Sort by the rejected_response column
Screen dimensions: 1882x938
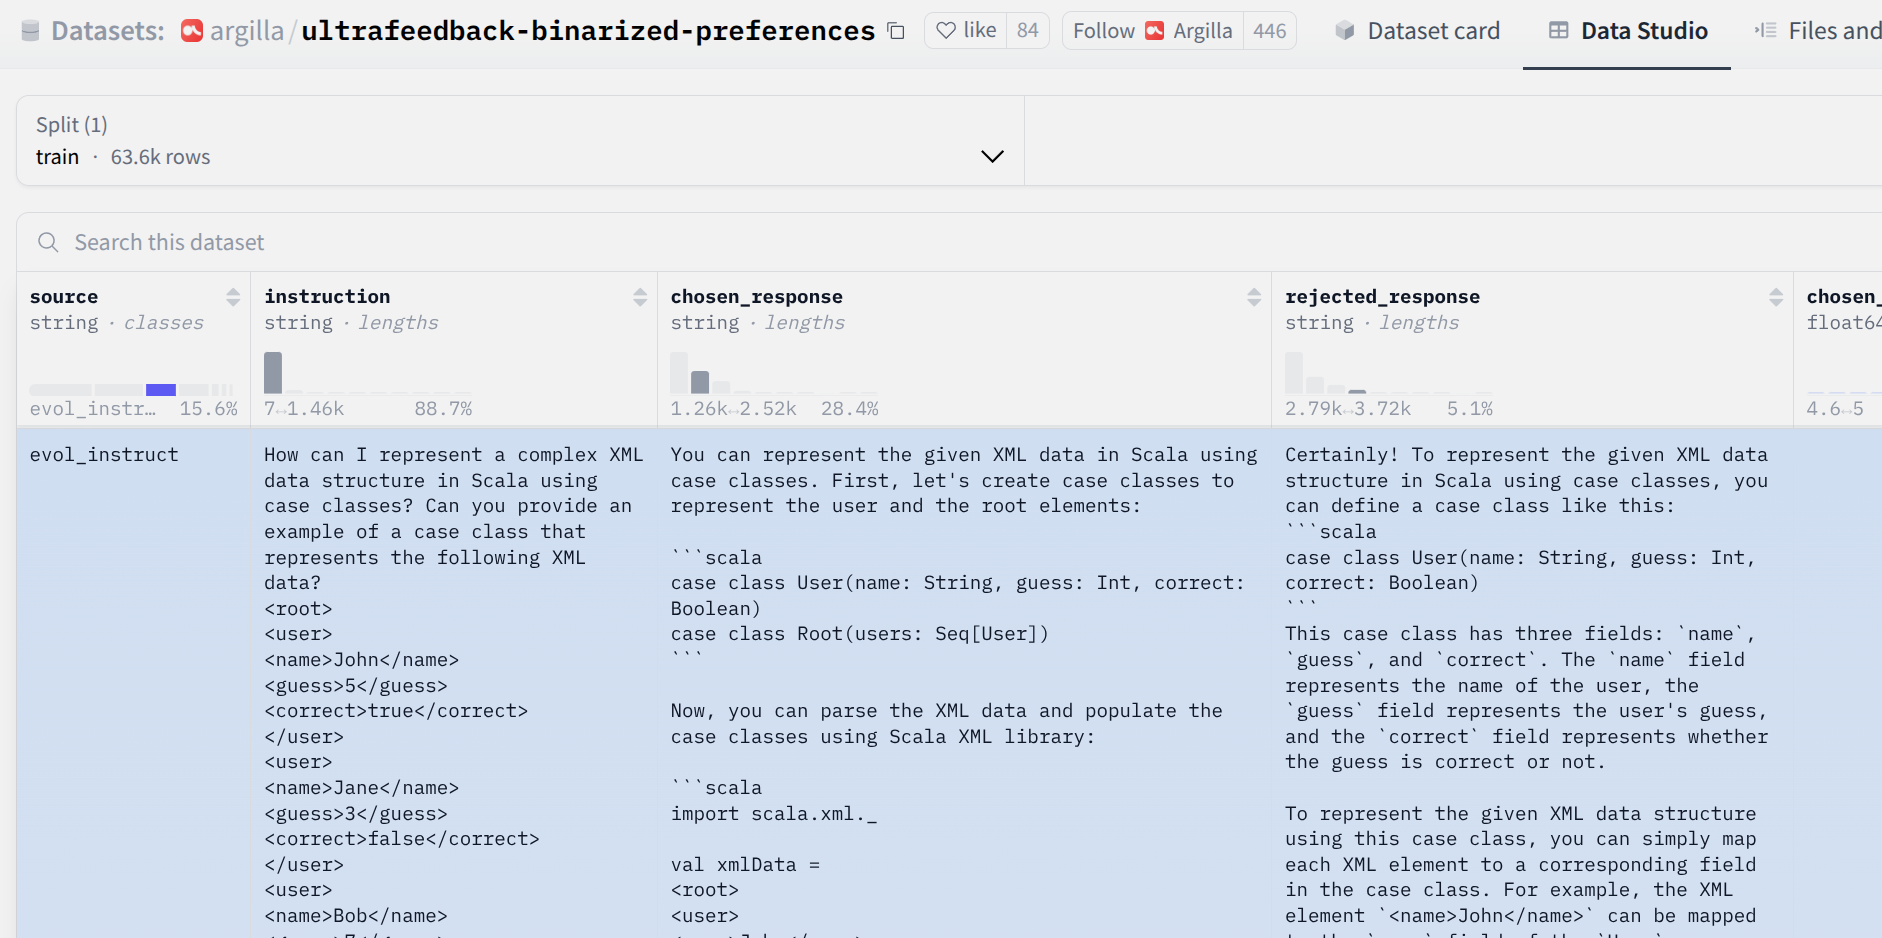tap(1776, 297)
